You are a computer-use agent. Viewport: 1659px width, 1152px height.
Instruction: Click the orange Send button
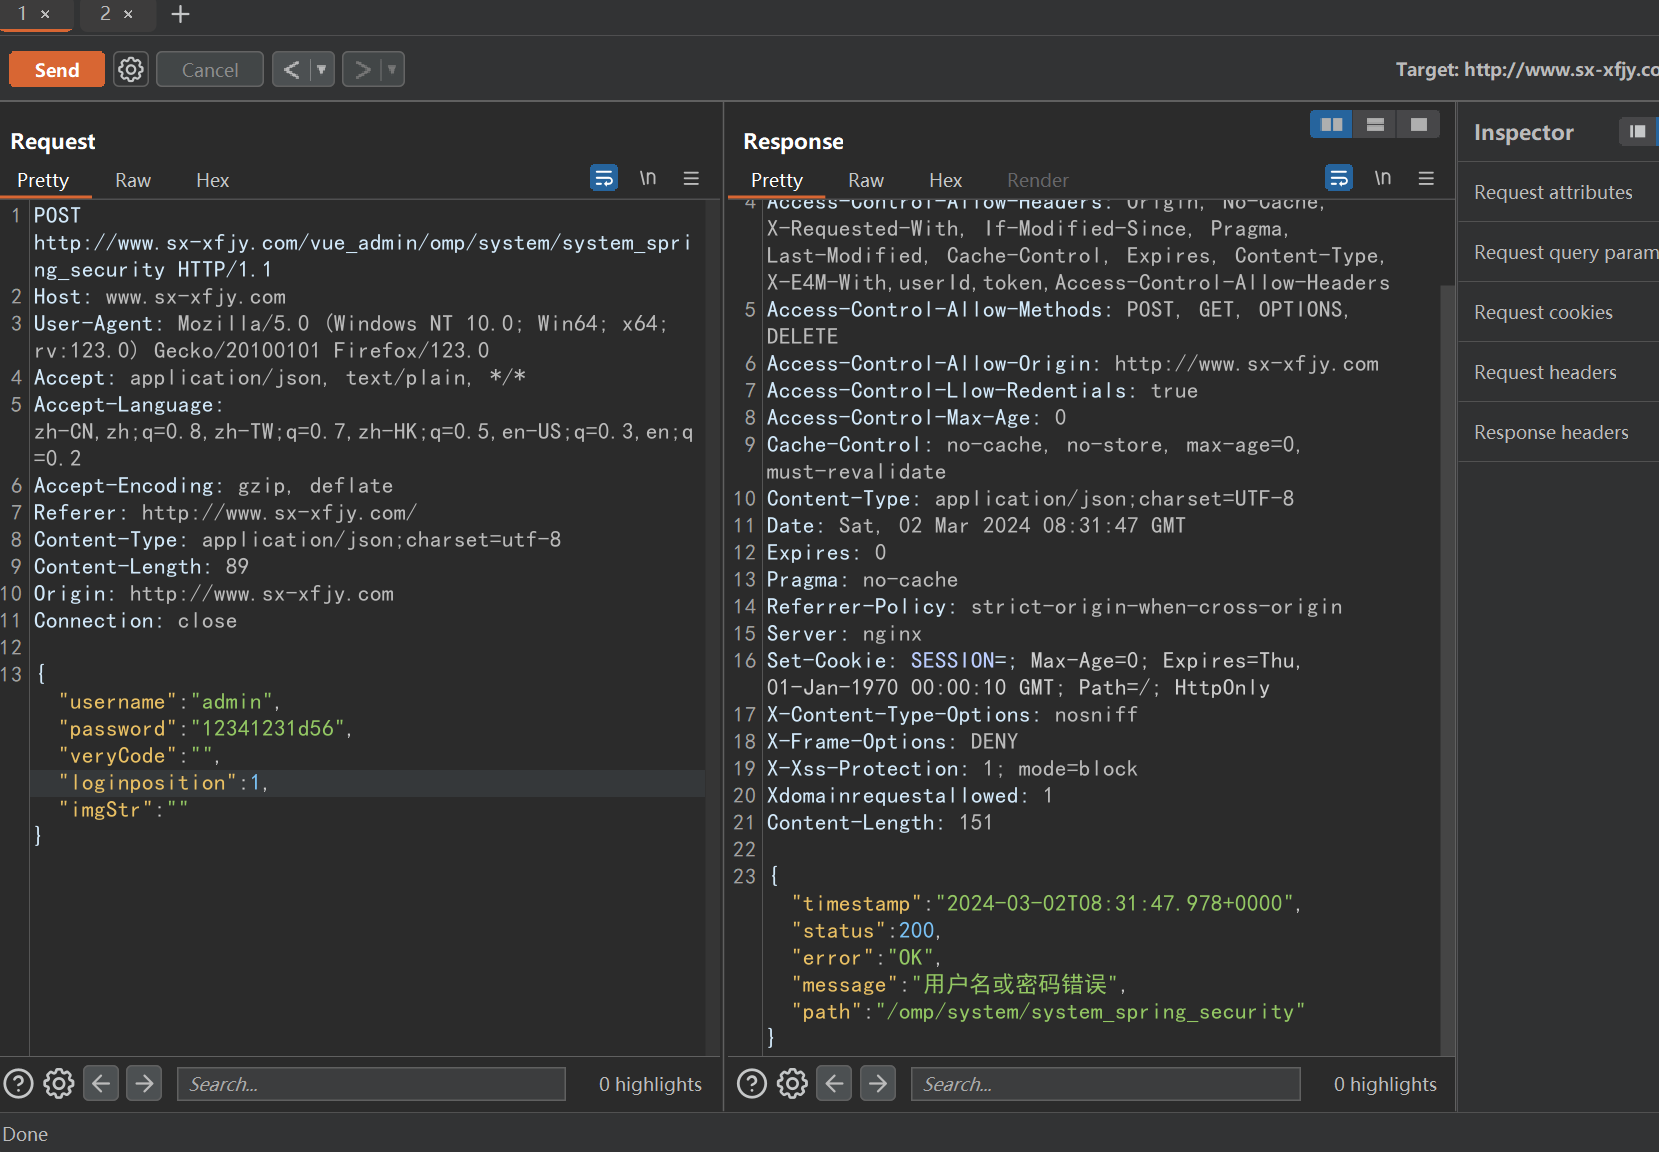[57, 70]
